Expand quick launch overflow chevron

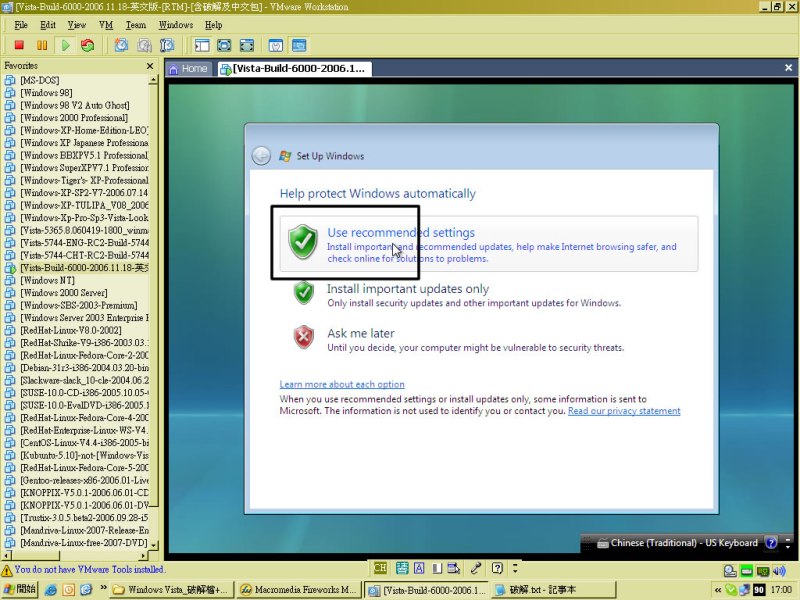104,588
